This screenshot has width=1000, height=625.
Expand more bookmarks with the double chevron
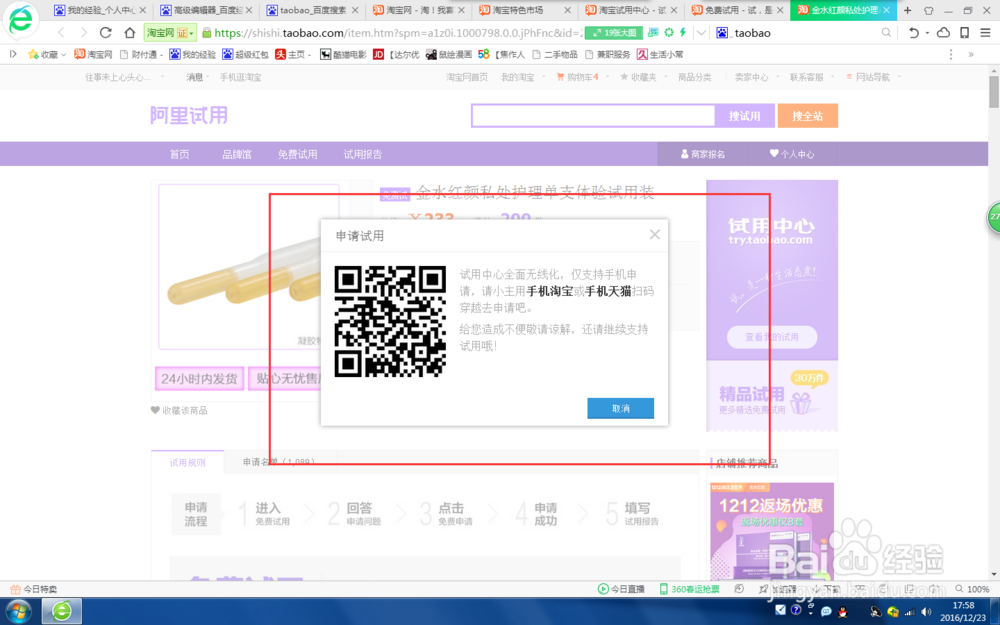[971, 54]
